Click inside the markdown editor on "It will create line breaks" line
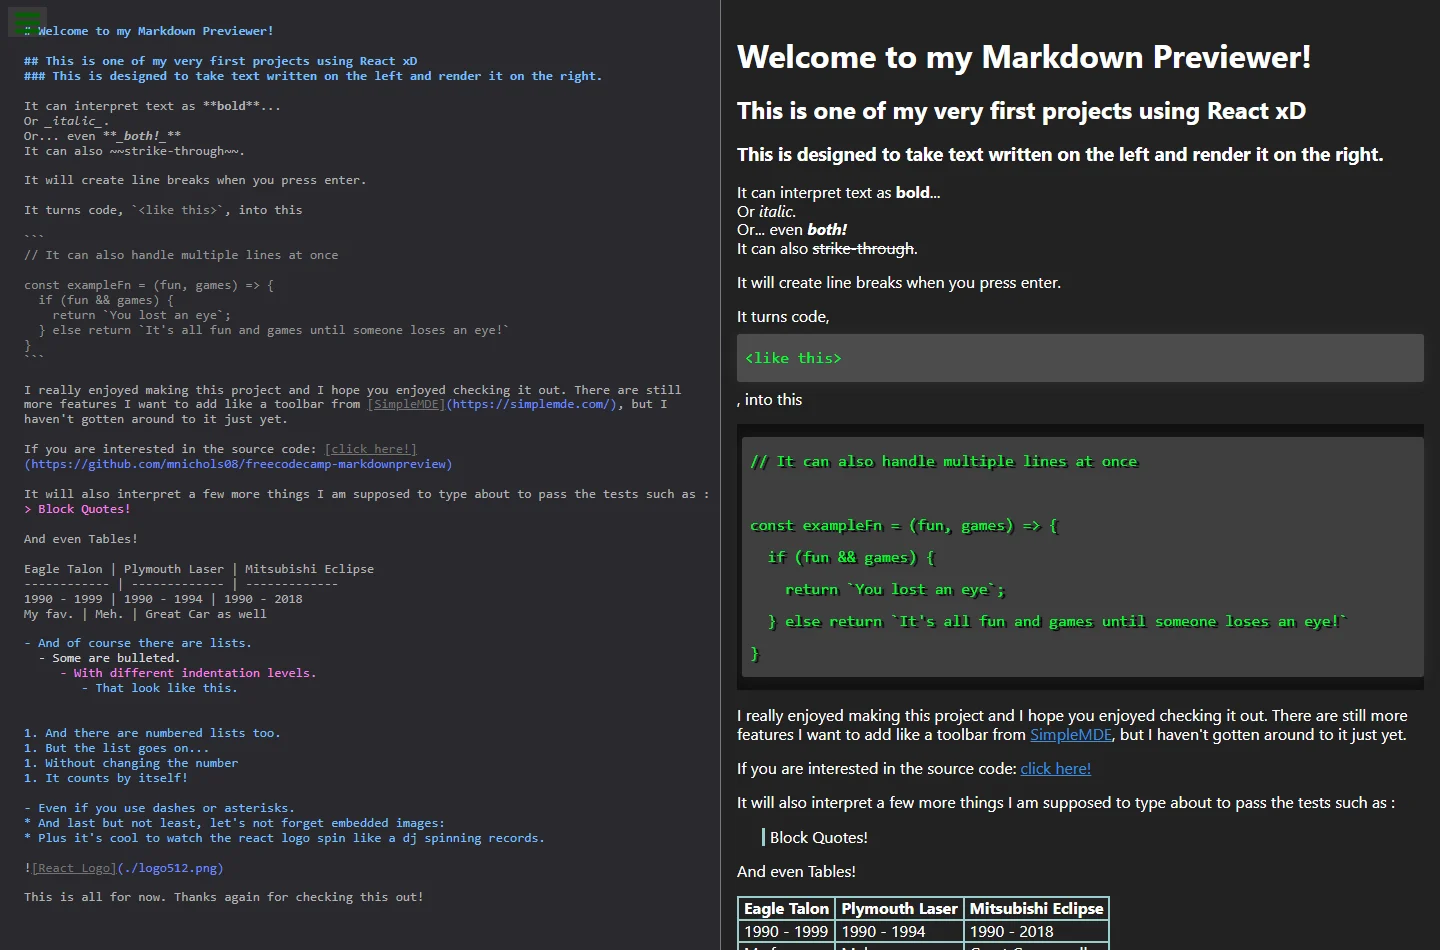 pyautogui.click(x=195, y=181)
